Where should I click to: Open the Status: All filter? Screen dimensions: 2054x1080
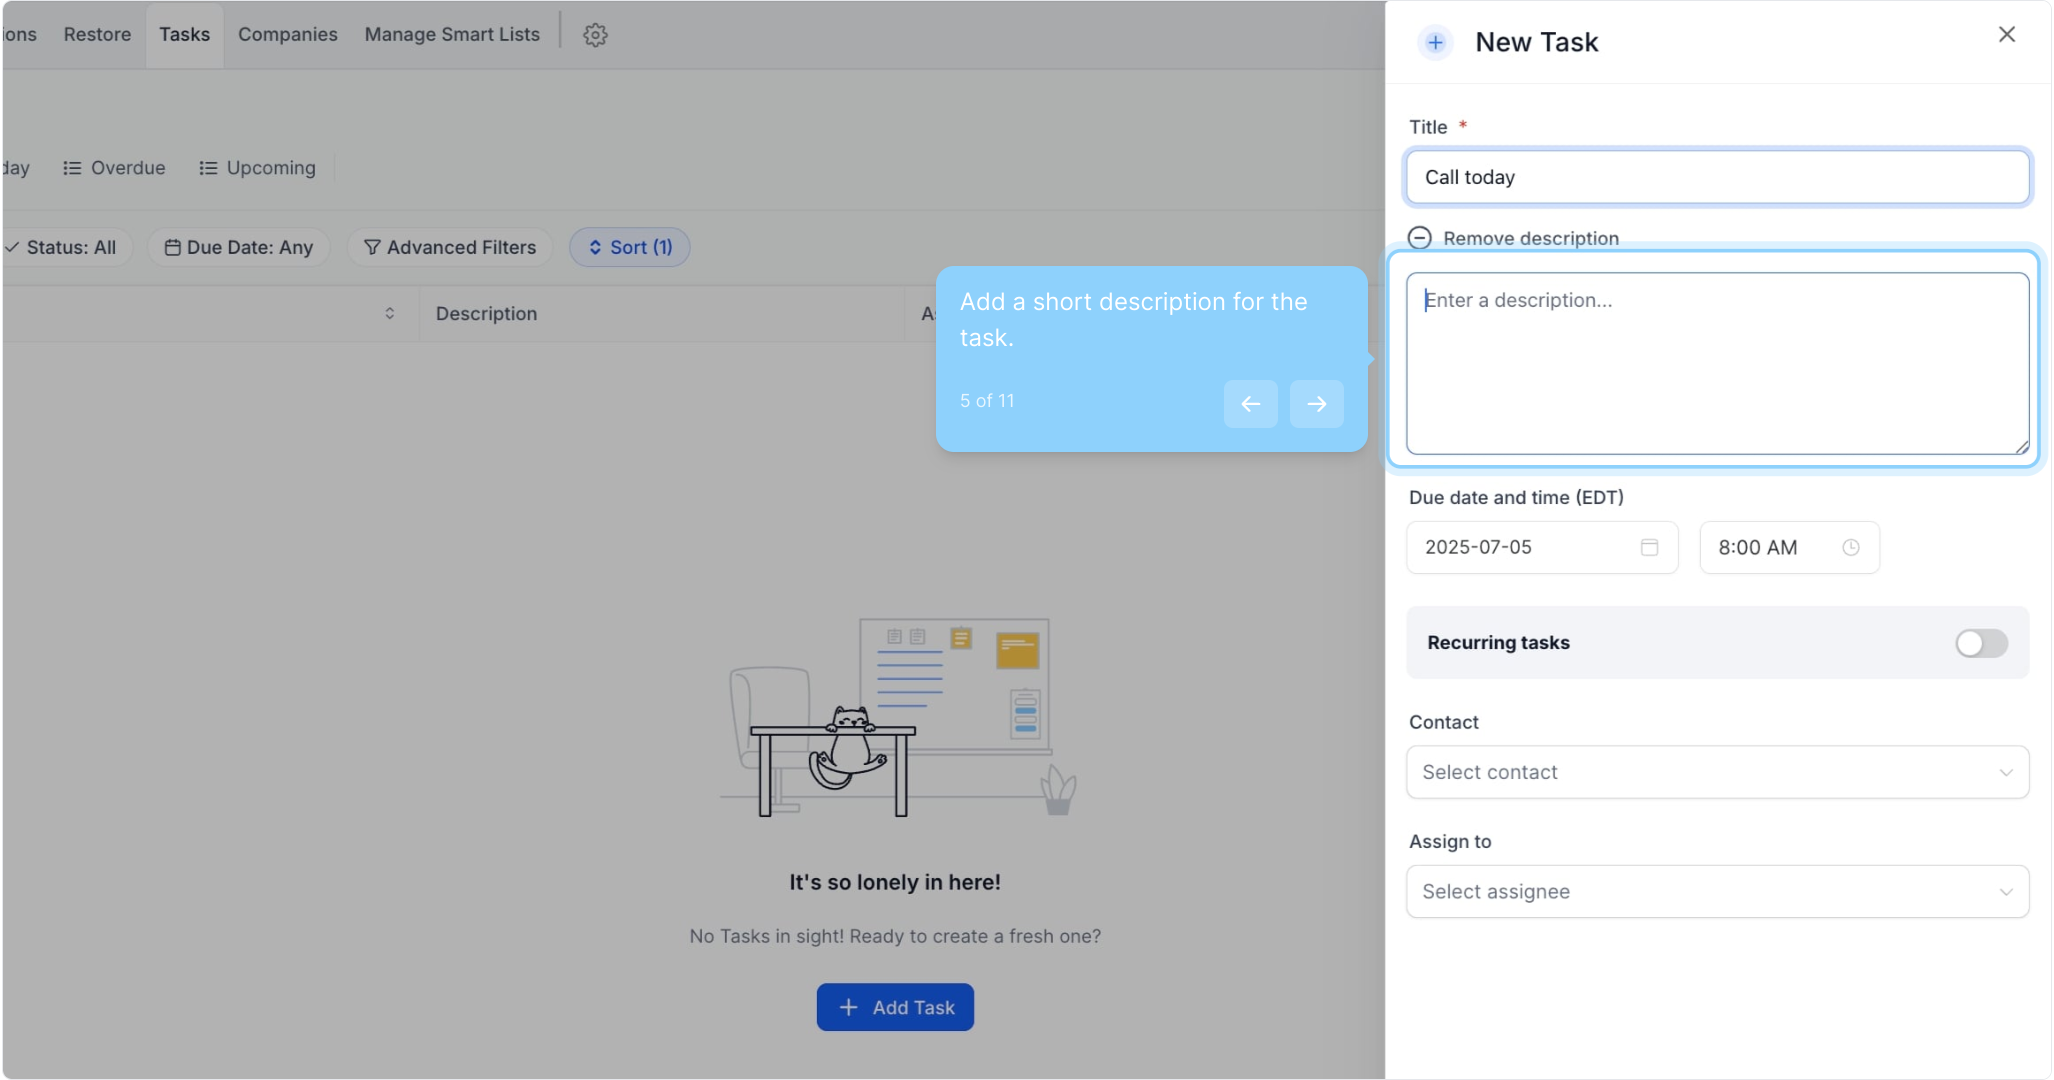(62, 247)
